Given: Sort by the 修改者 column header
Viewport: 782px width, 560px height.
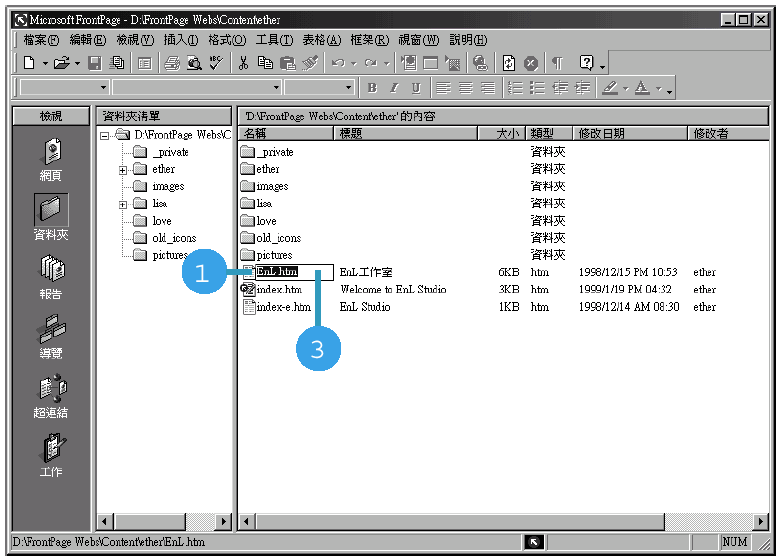Looking at the screenshot, I should pos(728,133).
